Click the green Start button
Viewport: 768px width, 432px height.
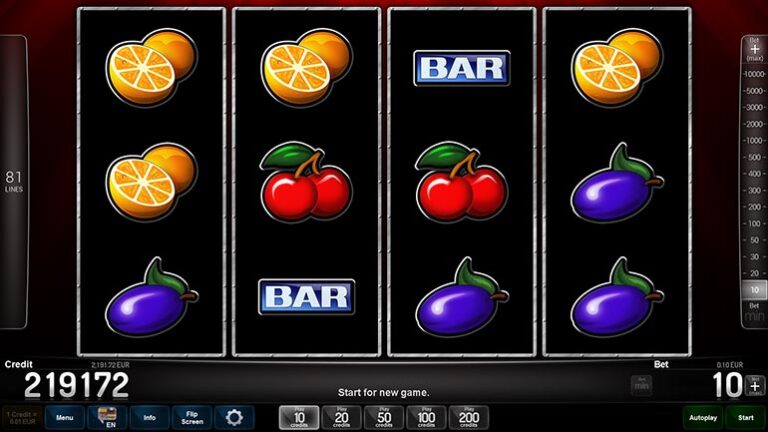coord(745,417)
